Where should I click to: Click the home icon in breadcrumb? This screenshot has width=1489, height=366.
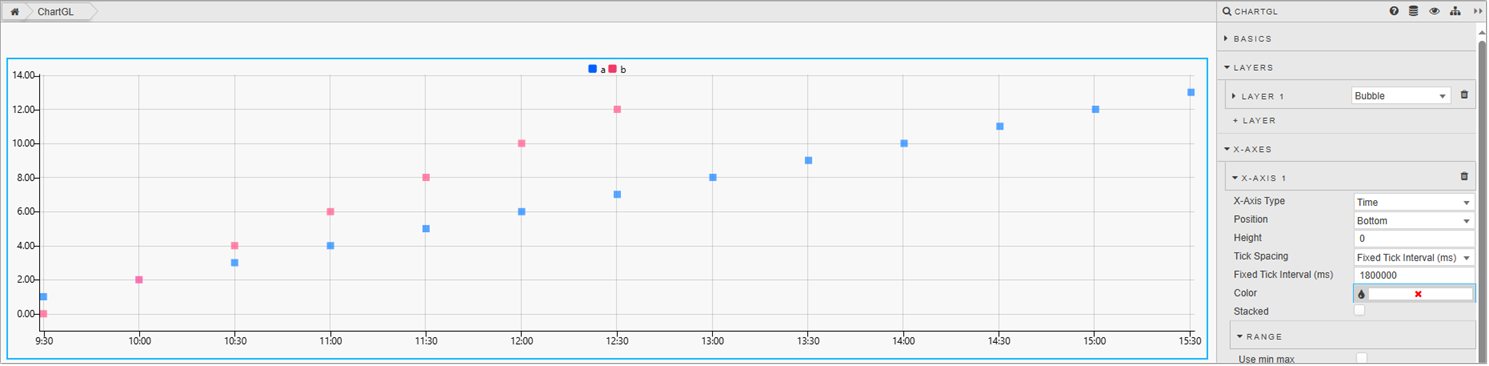[x=15, y=12]
